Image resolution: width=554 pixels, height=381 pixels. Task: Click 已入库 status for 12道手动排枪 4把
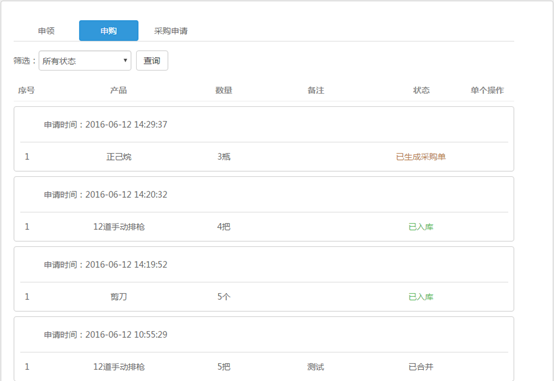click(421, 227)
